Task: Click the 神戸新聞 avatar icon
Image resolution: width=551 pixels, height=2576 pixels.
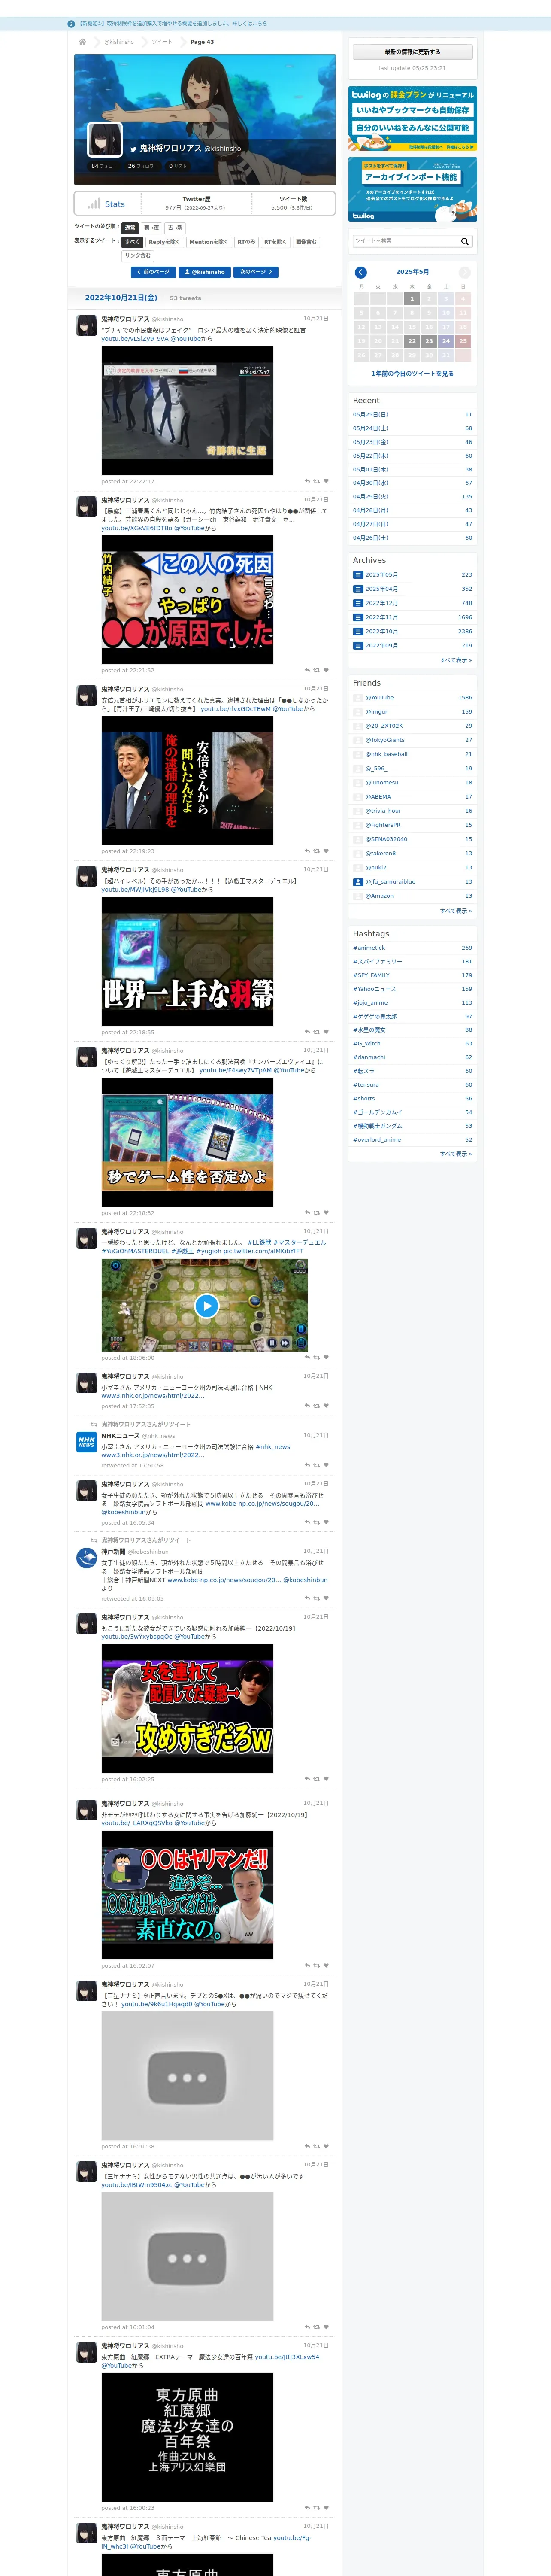Action: [x=87, y=1558]
